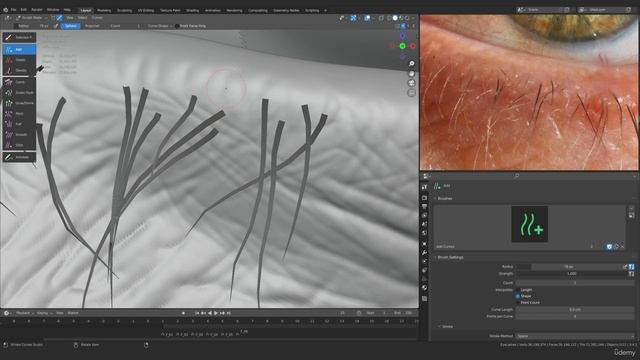
Task: Click the timeline play button
Action: (216, 313)
